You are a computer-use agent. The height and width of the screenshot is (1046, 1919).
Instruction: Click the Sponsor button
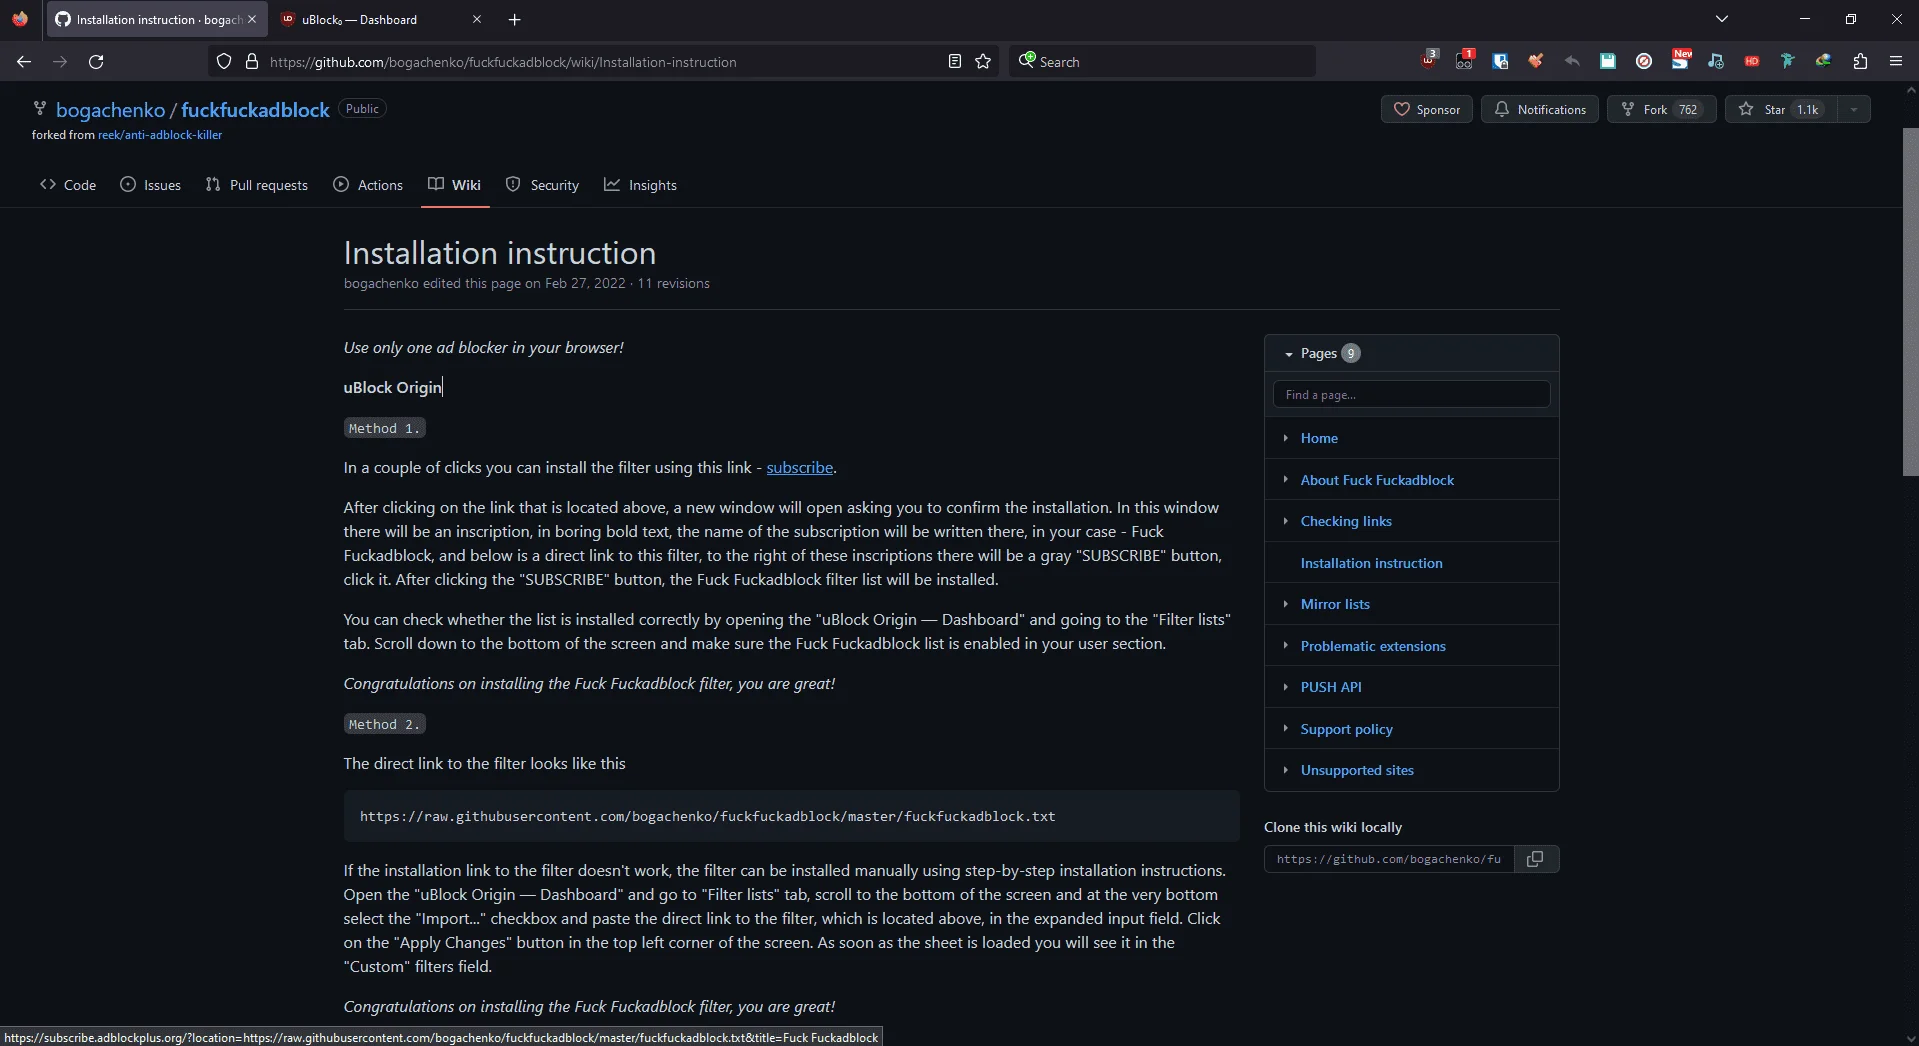coord(1427,109)
